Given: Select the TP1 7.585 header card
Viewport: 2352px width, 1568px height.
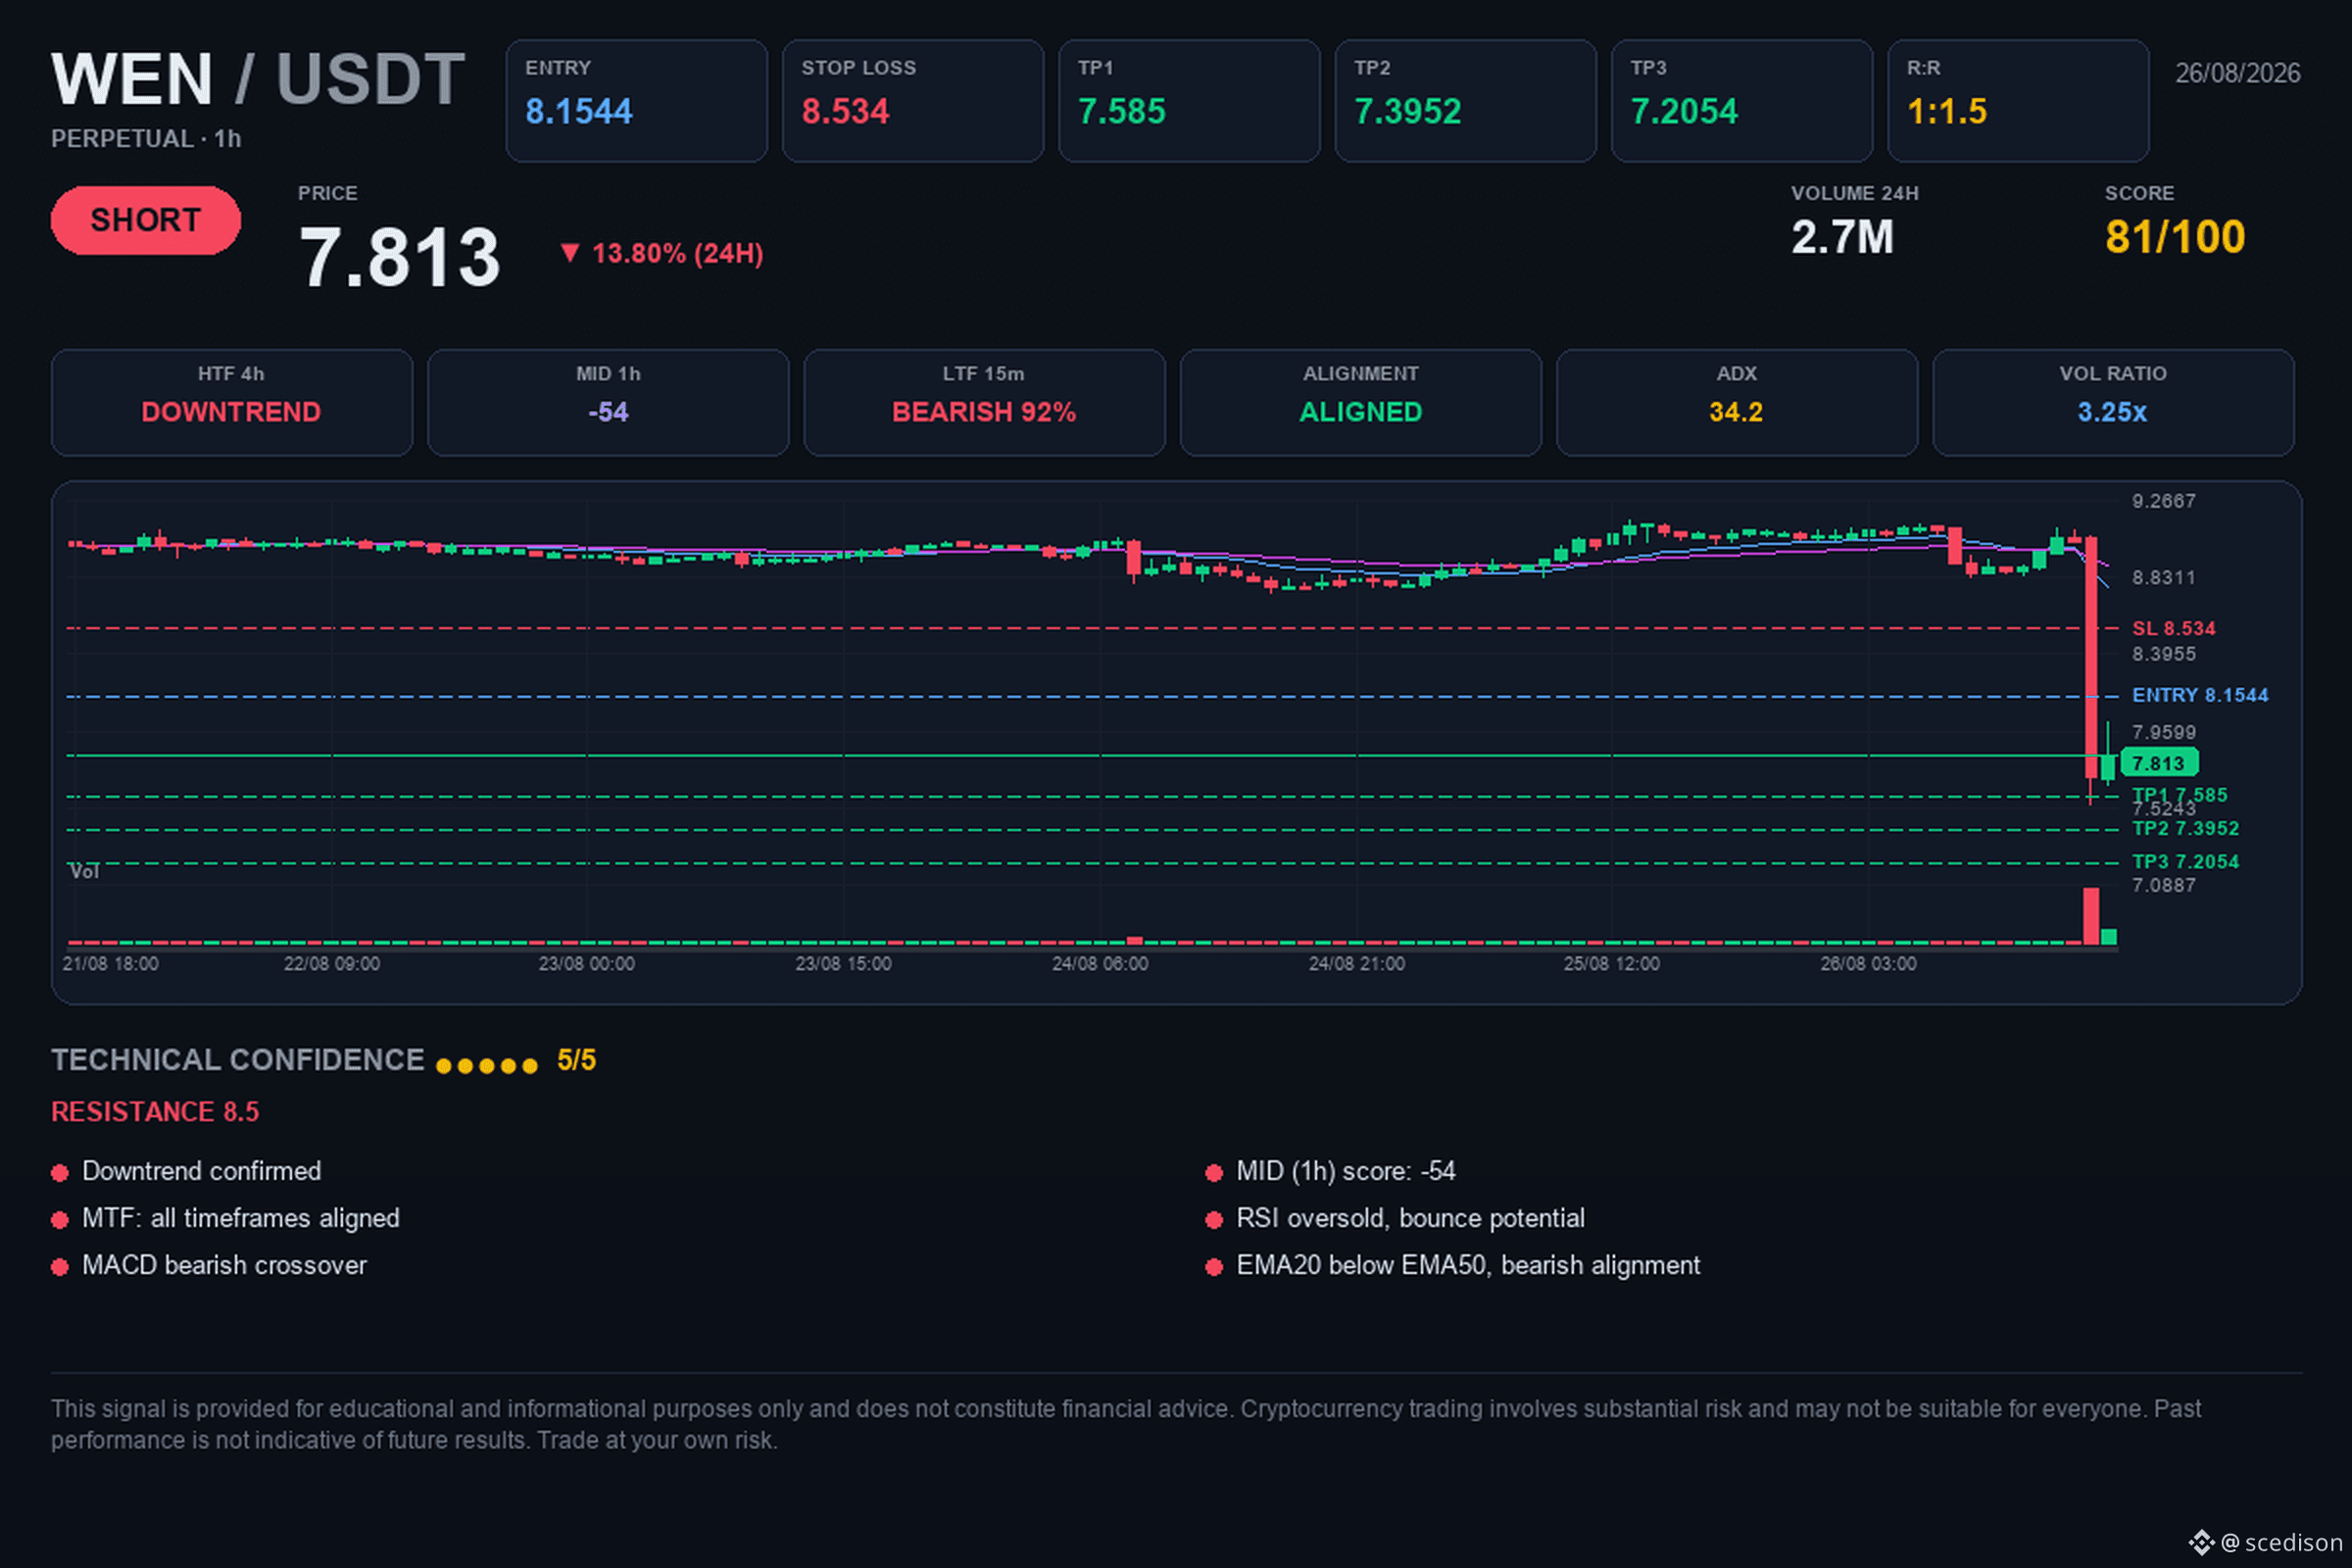Looking at the screenshot, I should coord(1189,100).
